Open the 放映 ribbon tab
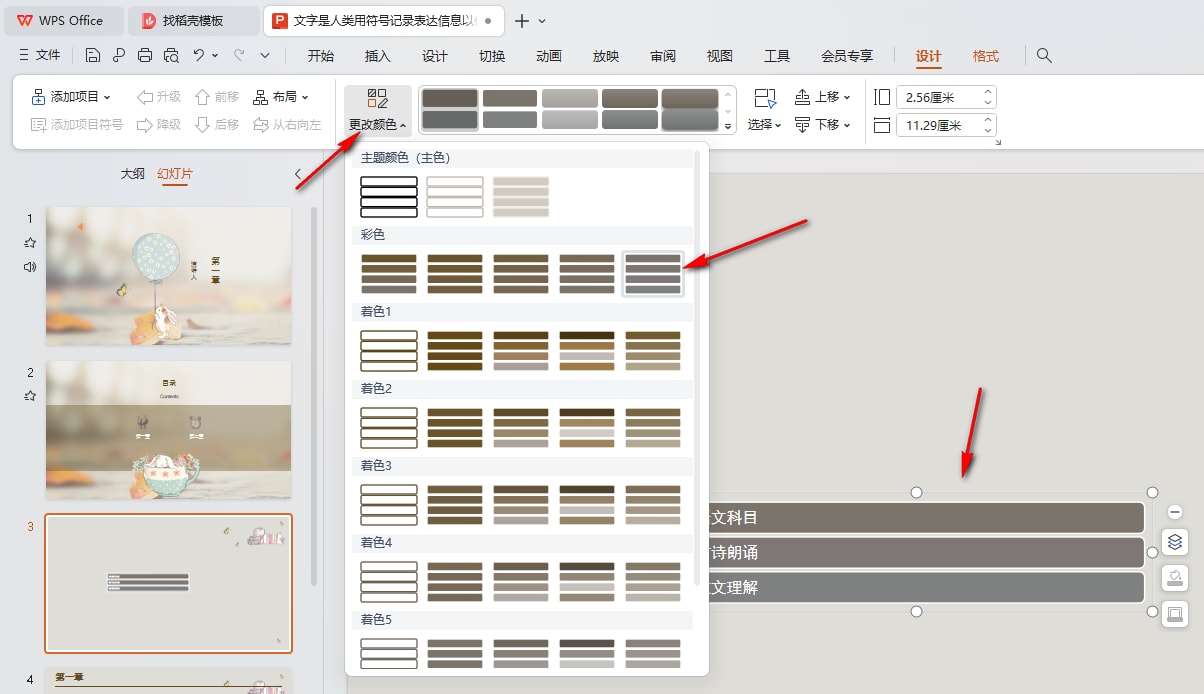Image resolution: width=1204 pixels, height=694 pixels. (x=606, y=56)
